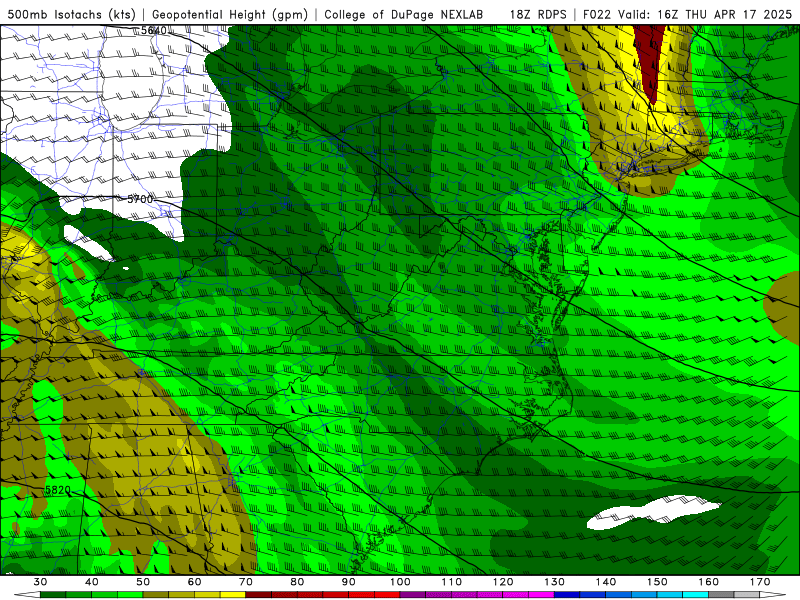This screenshot has width=800, height=600.
Task: Click the "F022 Valid: 16Z THU APR 17 2025" text
Action: click(x=687, y=14)
